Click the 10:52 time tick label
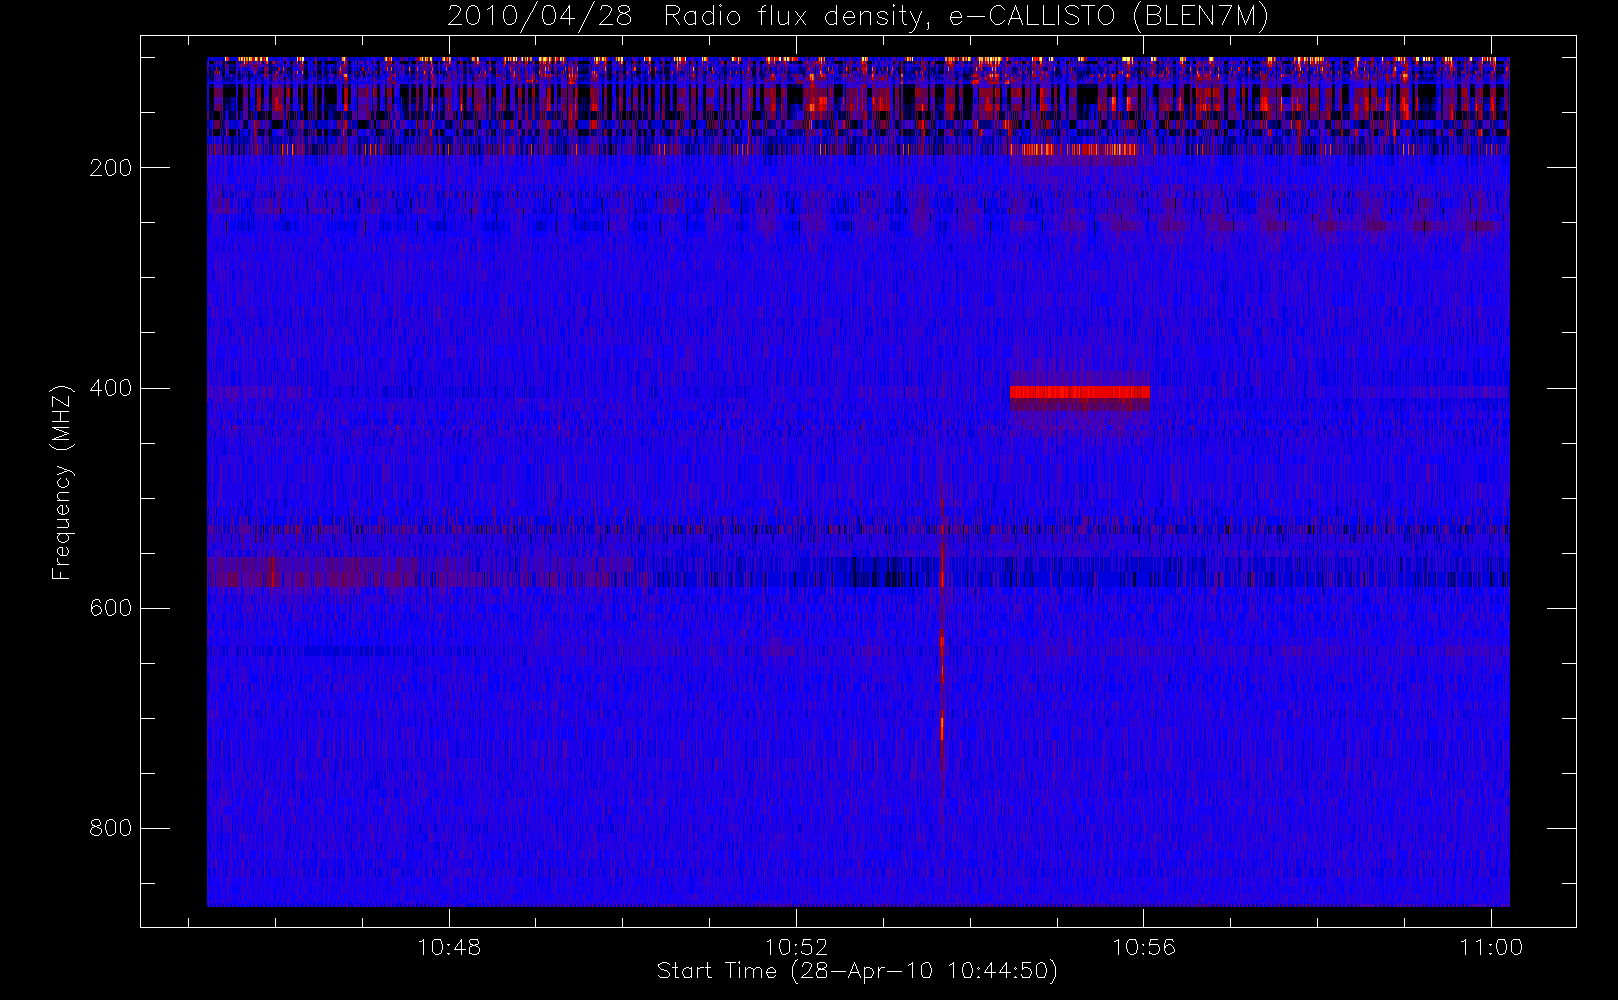1618x1000 pixels. (797, 947)
